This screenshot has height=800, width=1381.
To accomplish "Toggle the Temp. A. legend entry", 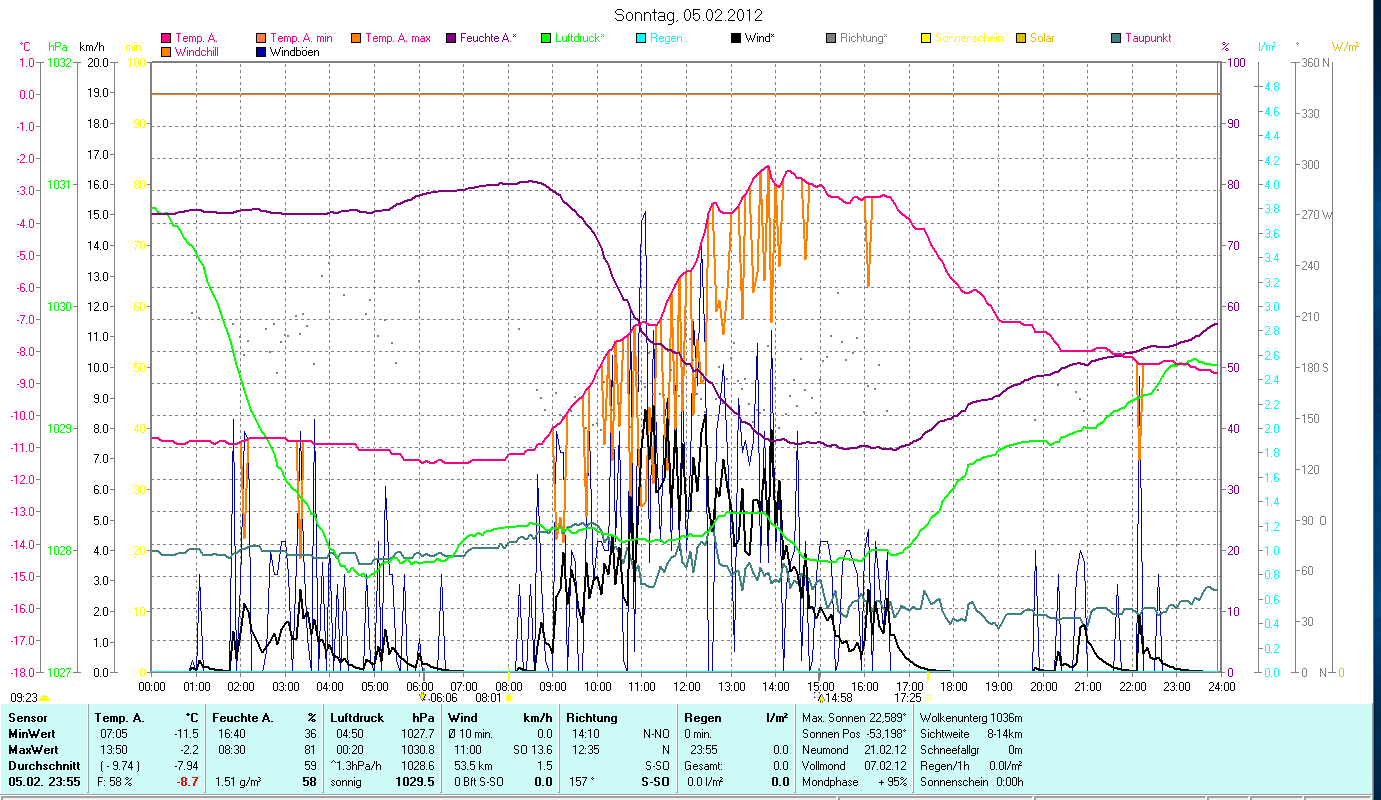I will point(195,38).
